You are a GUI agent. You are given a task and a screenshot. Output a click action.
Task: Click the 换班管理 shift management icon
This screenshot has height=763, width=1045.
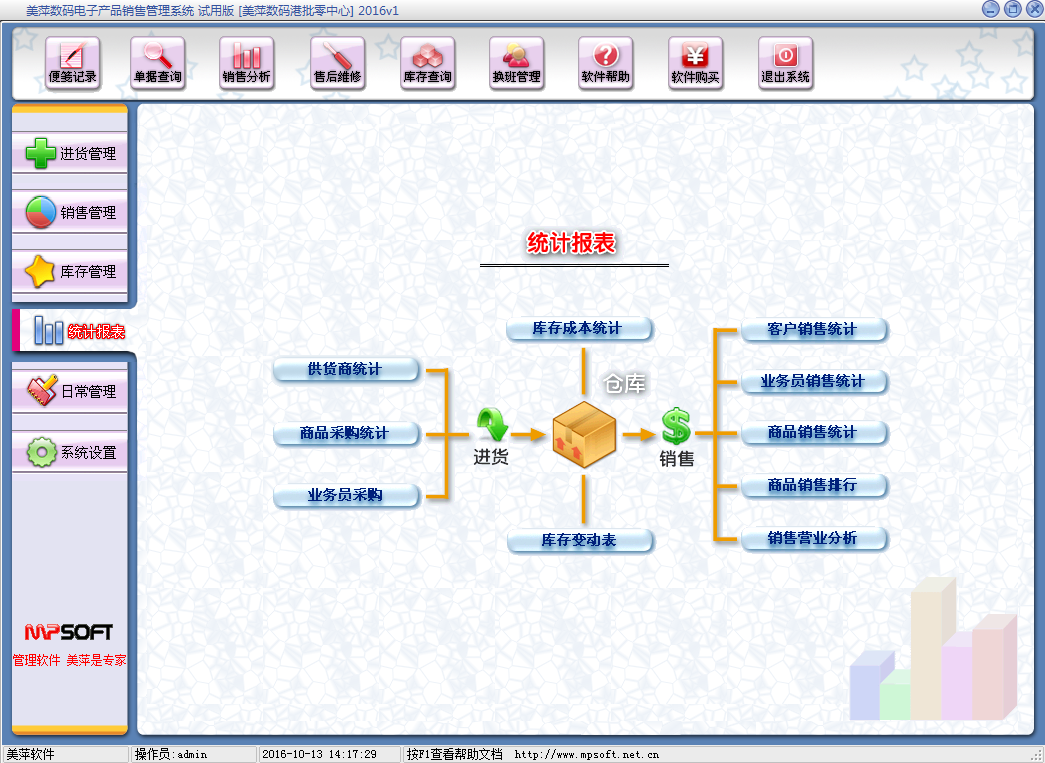pos(516,62)
